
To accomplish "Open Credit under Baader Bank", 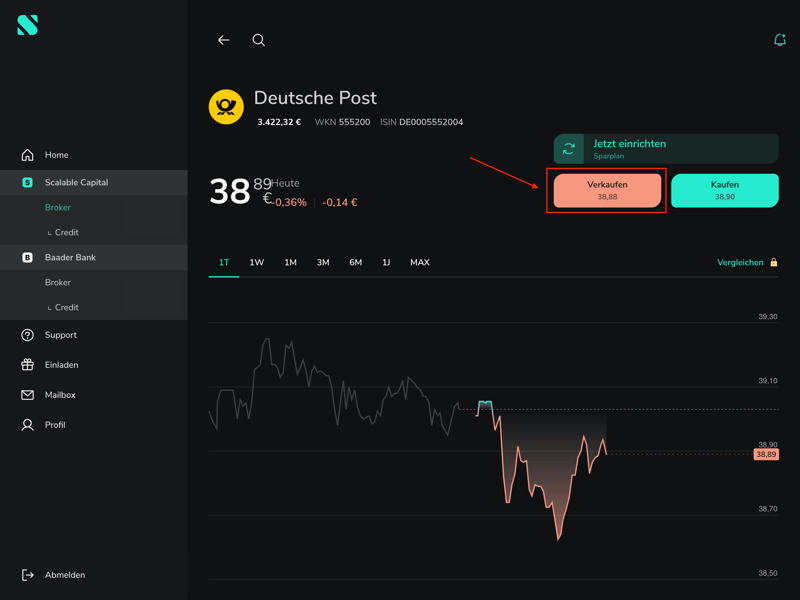I will [x=66, y=307].
